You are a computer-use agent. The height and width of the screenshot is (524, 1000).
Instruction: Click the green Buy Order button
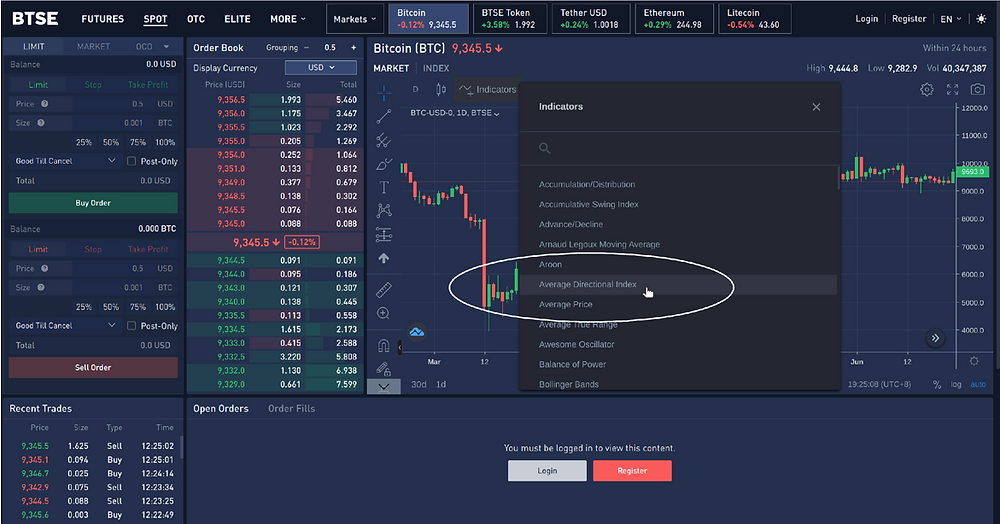point(93,203)
